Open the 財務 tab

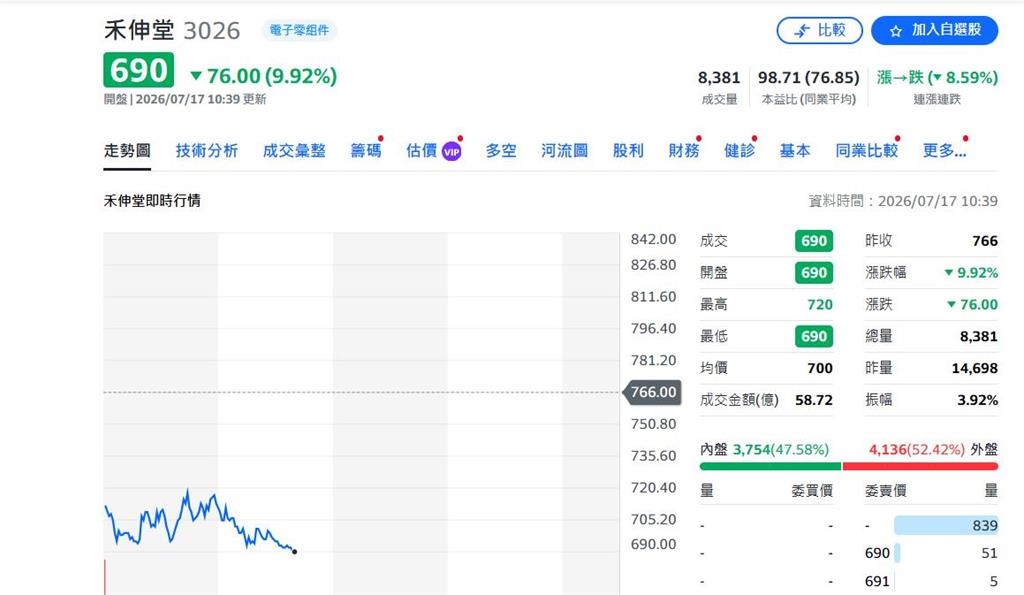pyautogui.click(x=684, y=150)
